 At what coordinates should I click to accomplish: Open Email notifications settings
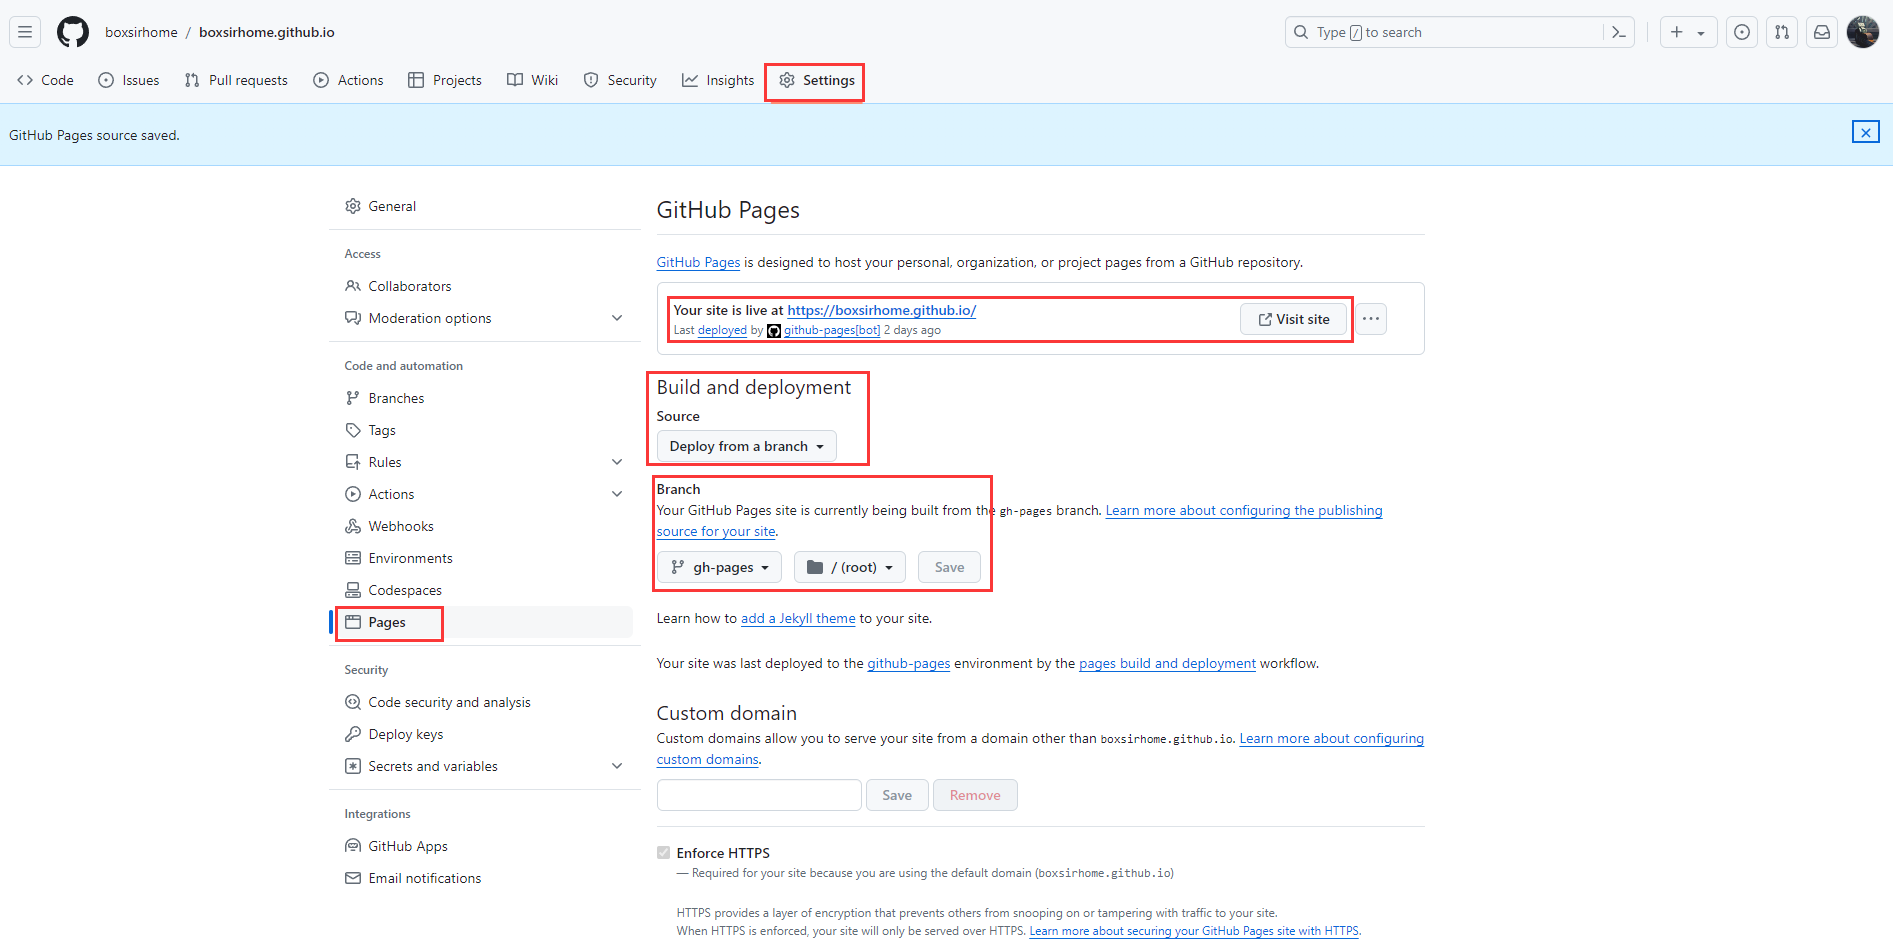(484, 878)
